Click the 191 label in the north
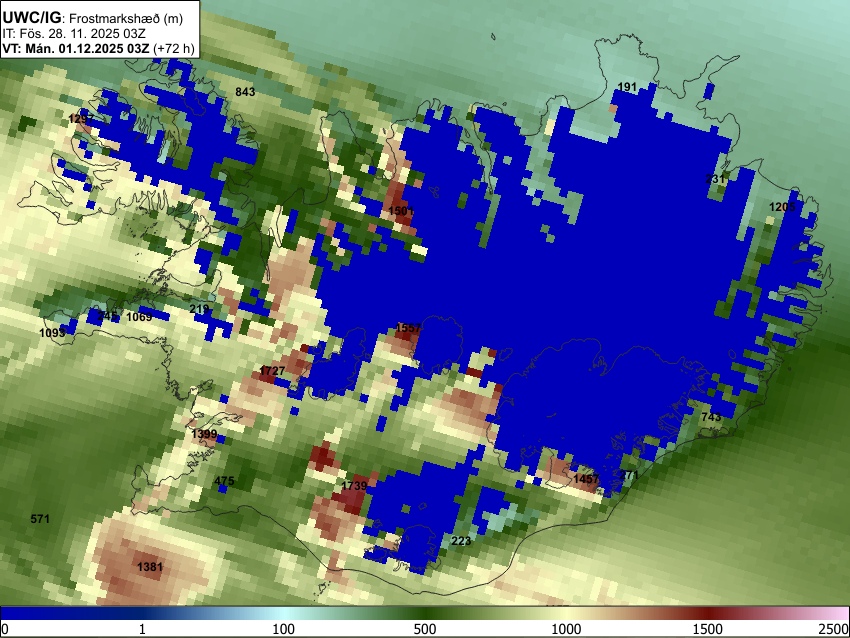This screenshot has width=850, height=638. (x=627, y=87)
